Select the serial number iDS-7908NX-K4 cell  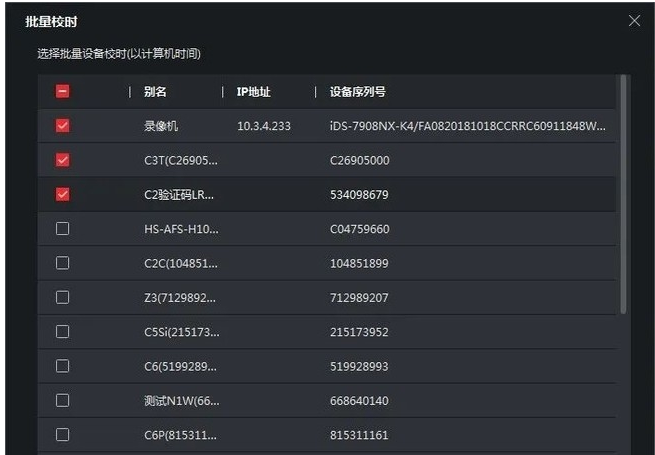coord(467,126)
